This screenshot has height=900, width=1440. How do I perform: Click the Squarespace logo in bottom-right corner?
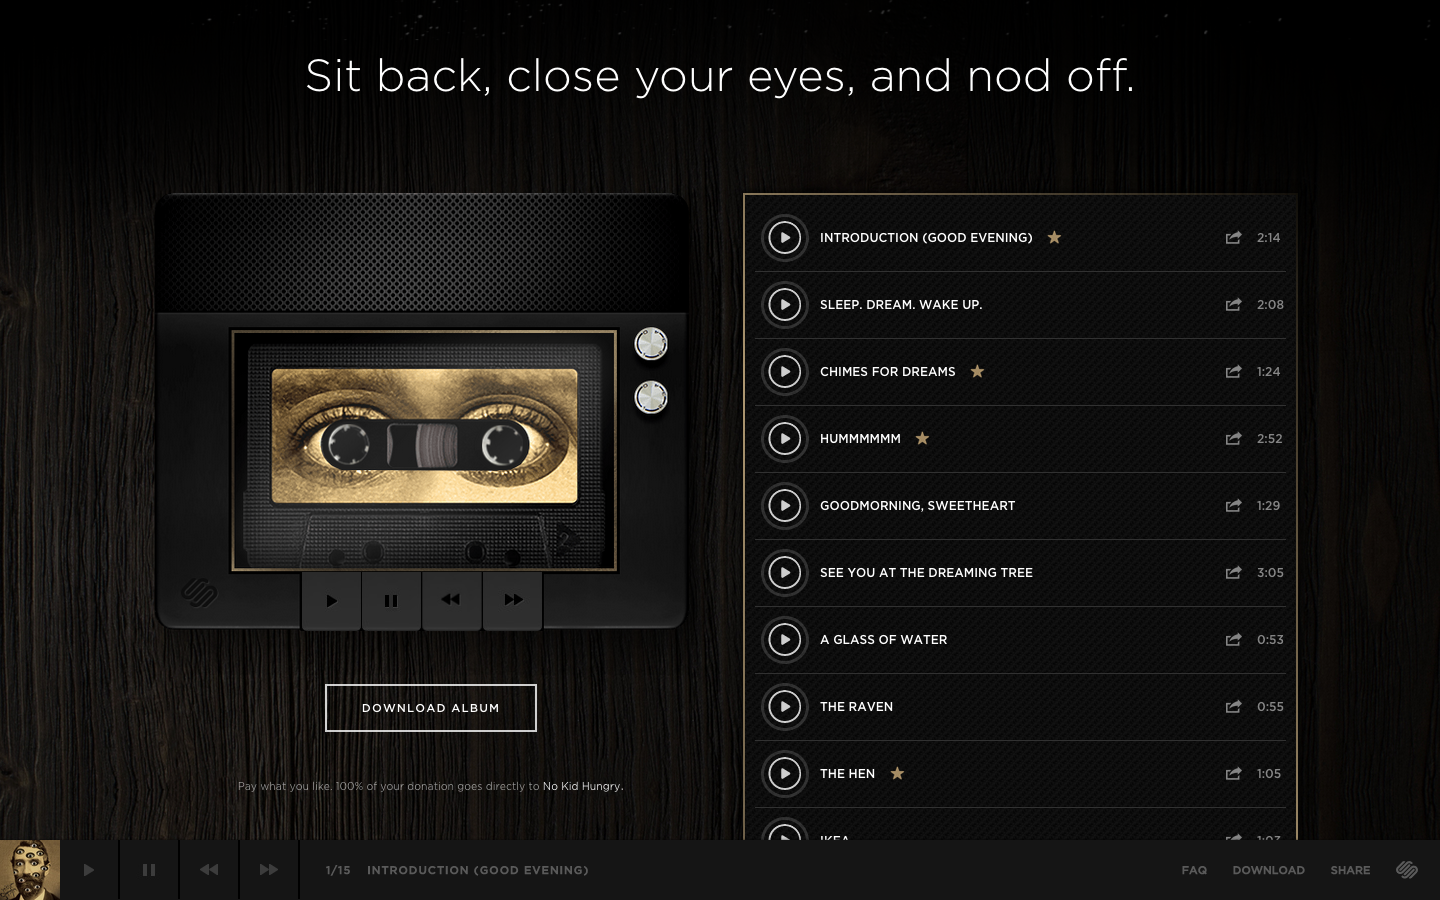point(1407,870)
